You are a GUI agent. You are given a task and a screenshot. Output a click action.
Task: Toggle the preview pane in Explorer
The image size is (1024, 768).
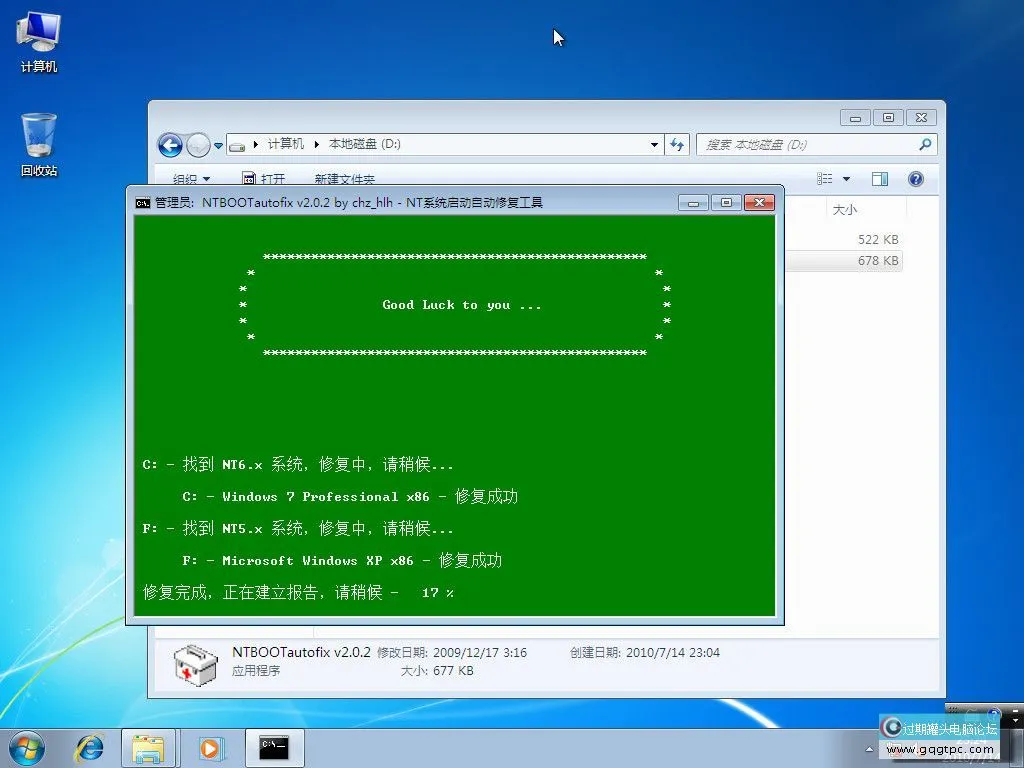[880, 178]
